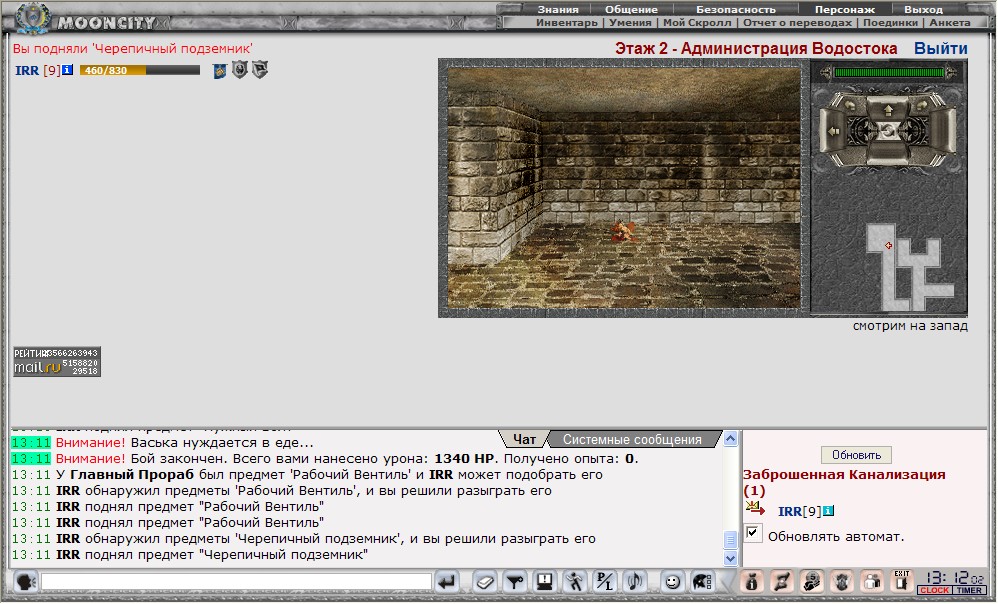Click the 460/830 HP bar

coord(139,70)
